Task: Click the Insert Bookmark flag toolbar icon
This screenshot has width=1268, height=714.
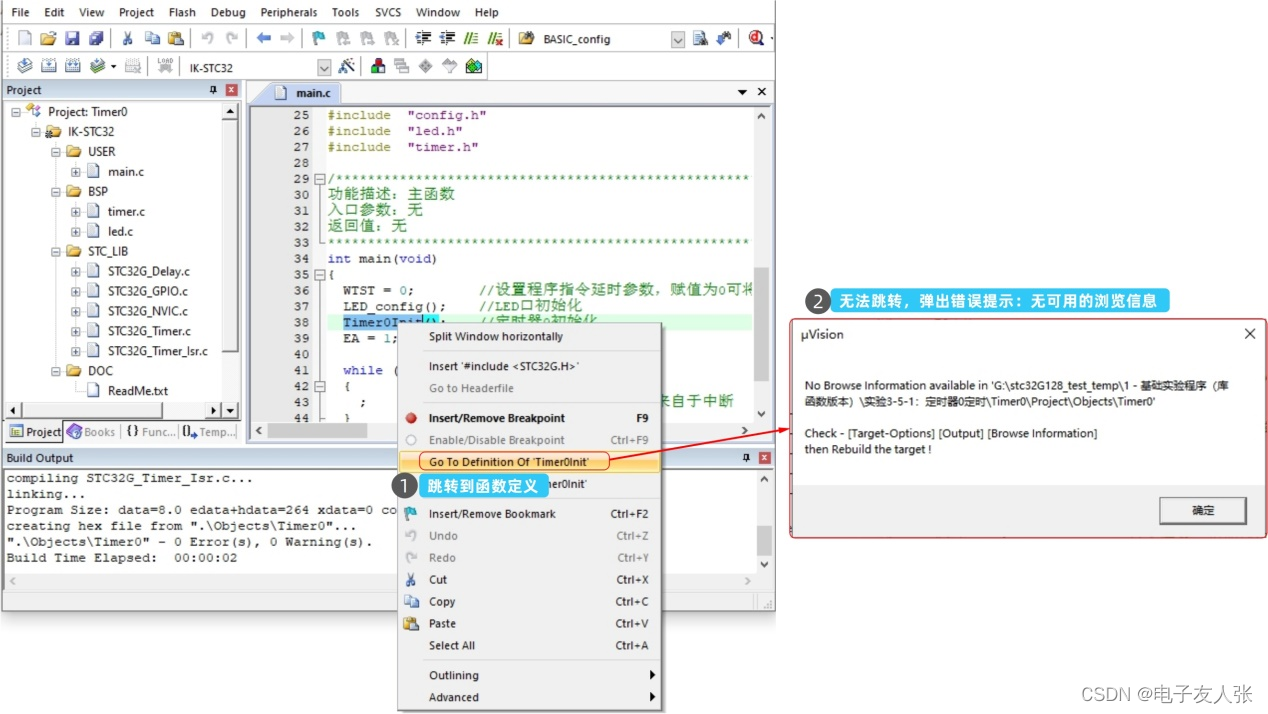Action: tap(318, 38)
